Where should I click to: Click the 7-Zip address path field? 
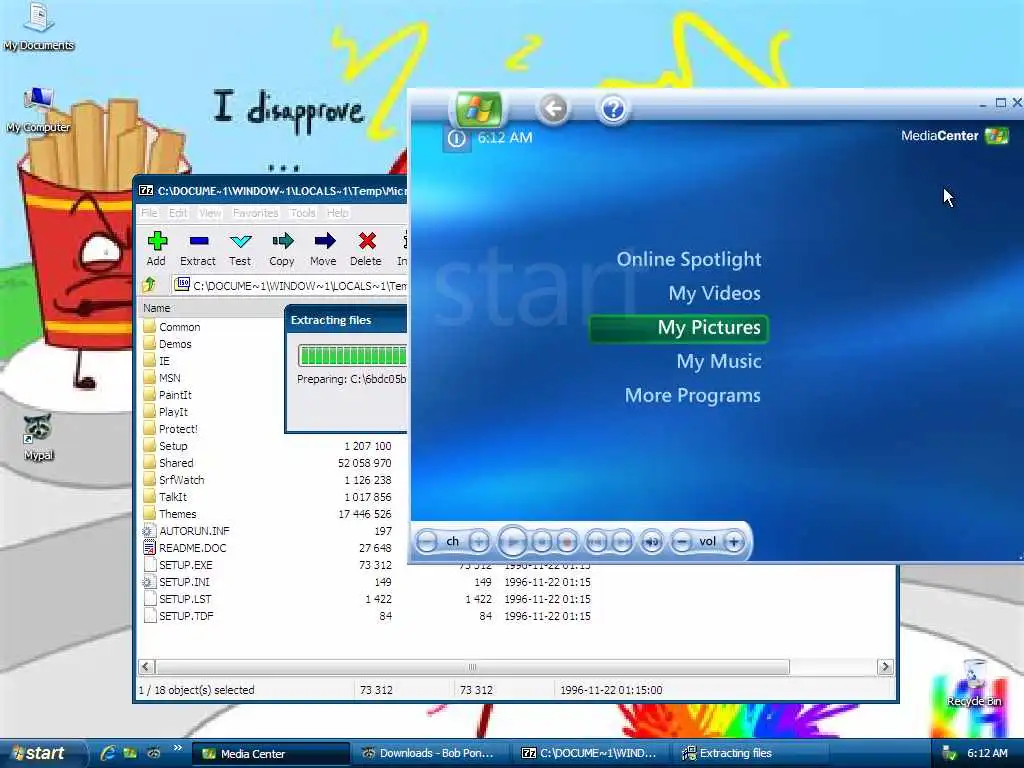tap(290, 285)
